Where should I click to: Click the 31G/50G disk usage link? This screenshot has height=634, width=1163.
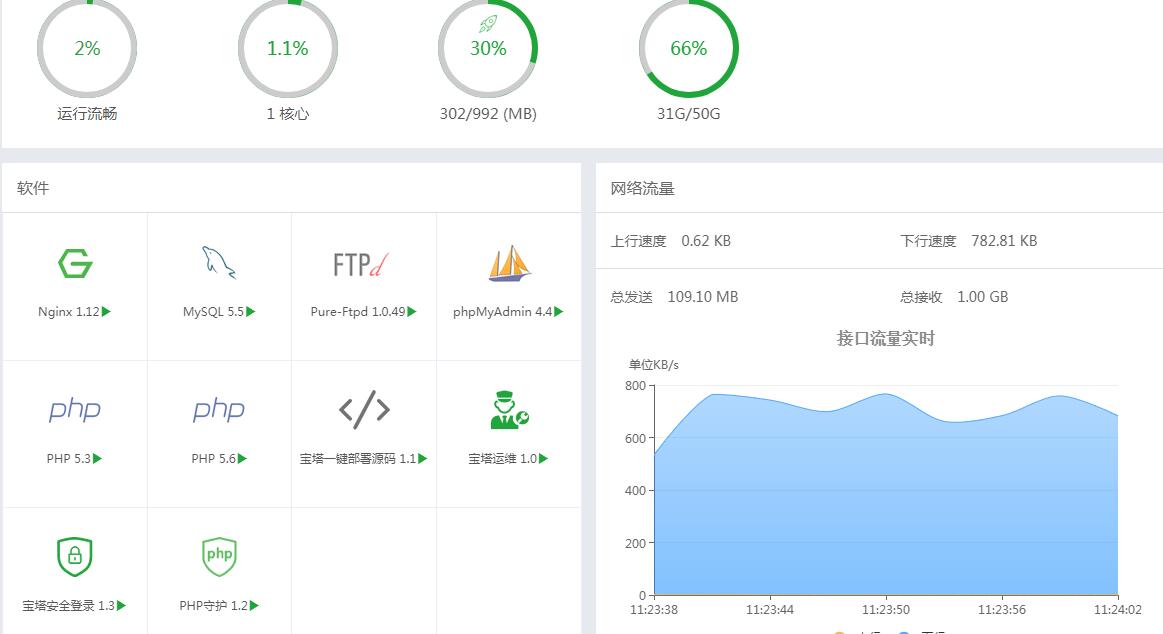[x=687, y=114]
